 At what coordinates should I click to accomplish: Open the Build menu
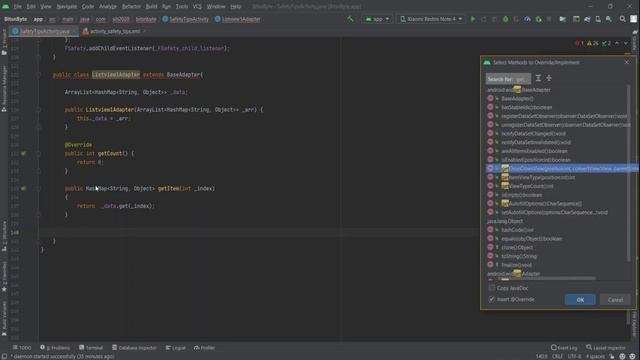coord(151,7)
